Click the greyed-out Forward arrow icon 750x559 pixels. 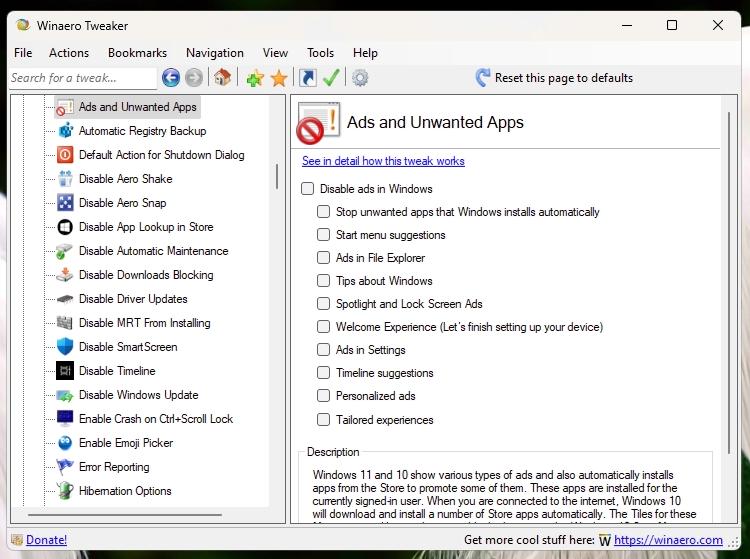(194, 77)
